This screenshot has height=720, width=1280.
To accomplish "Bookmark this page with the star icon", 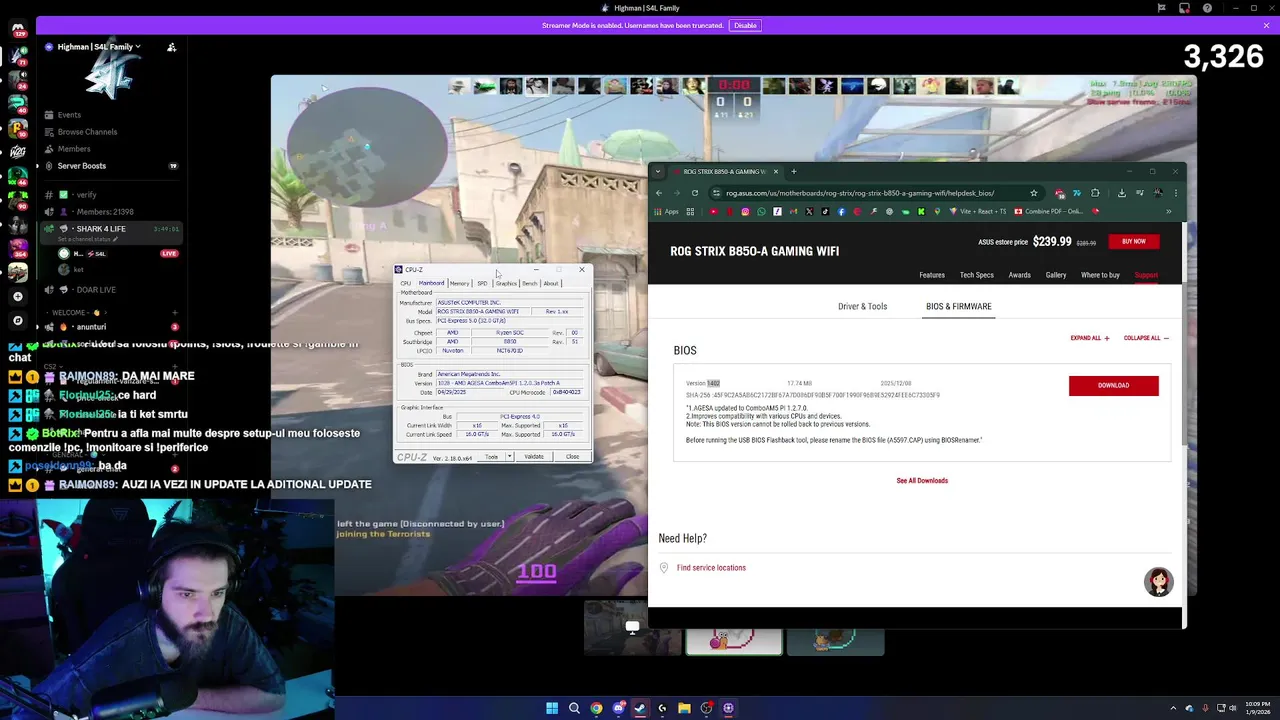I will [x=1034, y=193].
